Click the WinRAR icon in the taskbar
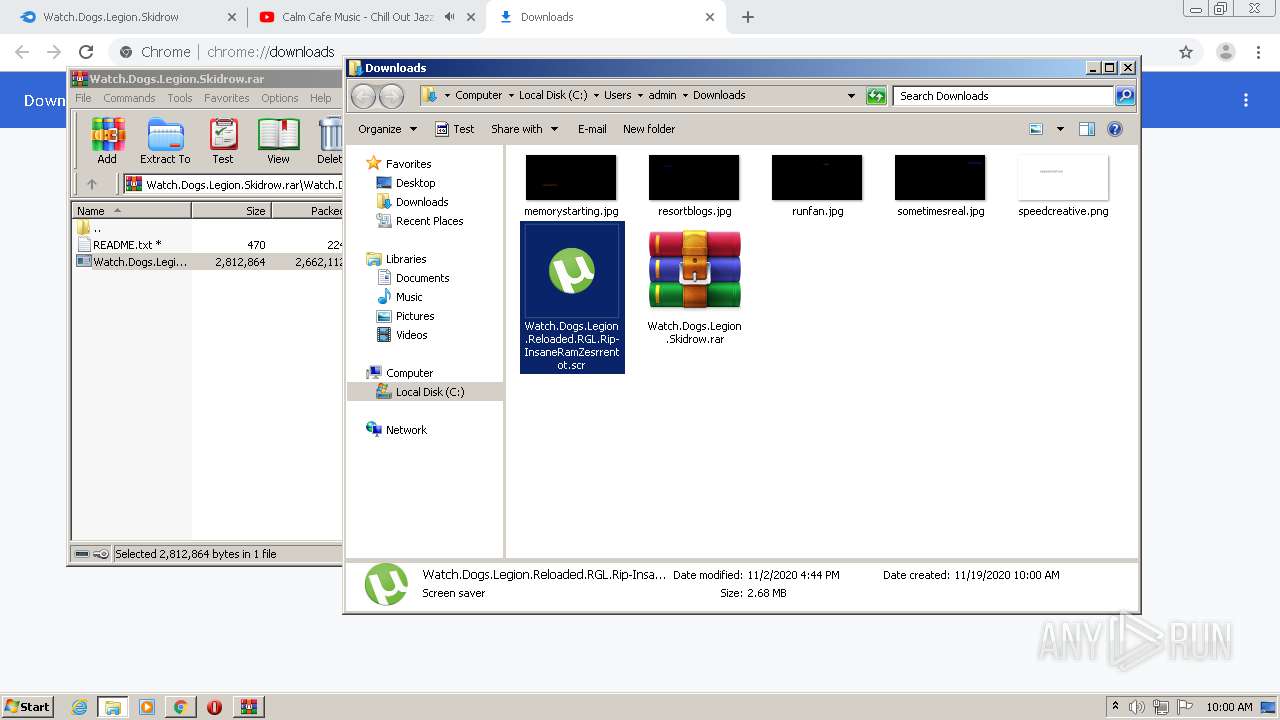The width and height of the screenshot is (1280, 720). click(x=248, y=707)
